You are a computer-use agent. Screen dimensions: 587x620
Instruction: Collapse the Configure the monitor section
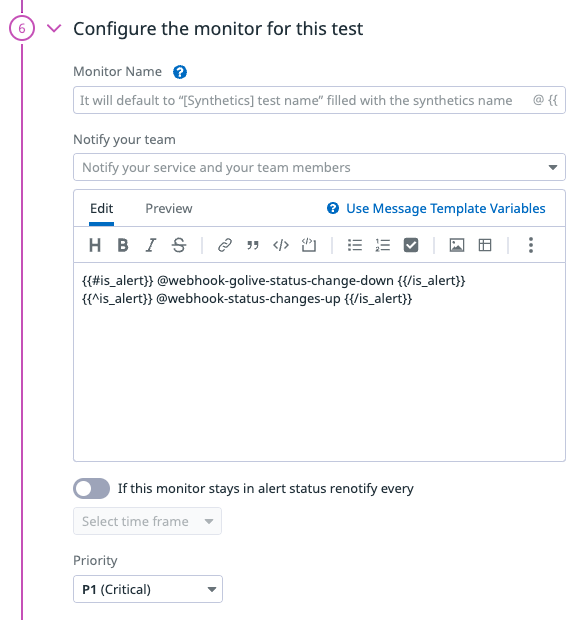point(54,28)
